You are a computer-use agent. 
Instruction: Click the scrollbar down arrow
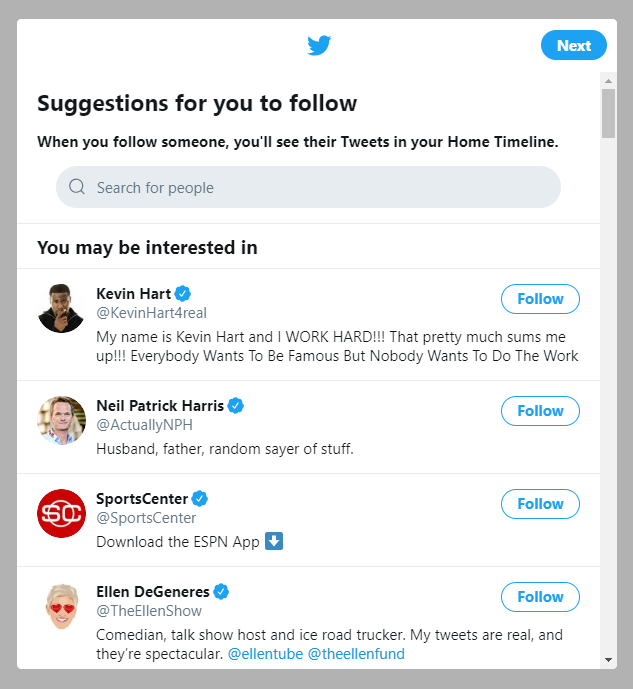click(x=608, y=660)
